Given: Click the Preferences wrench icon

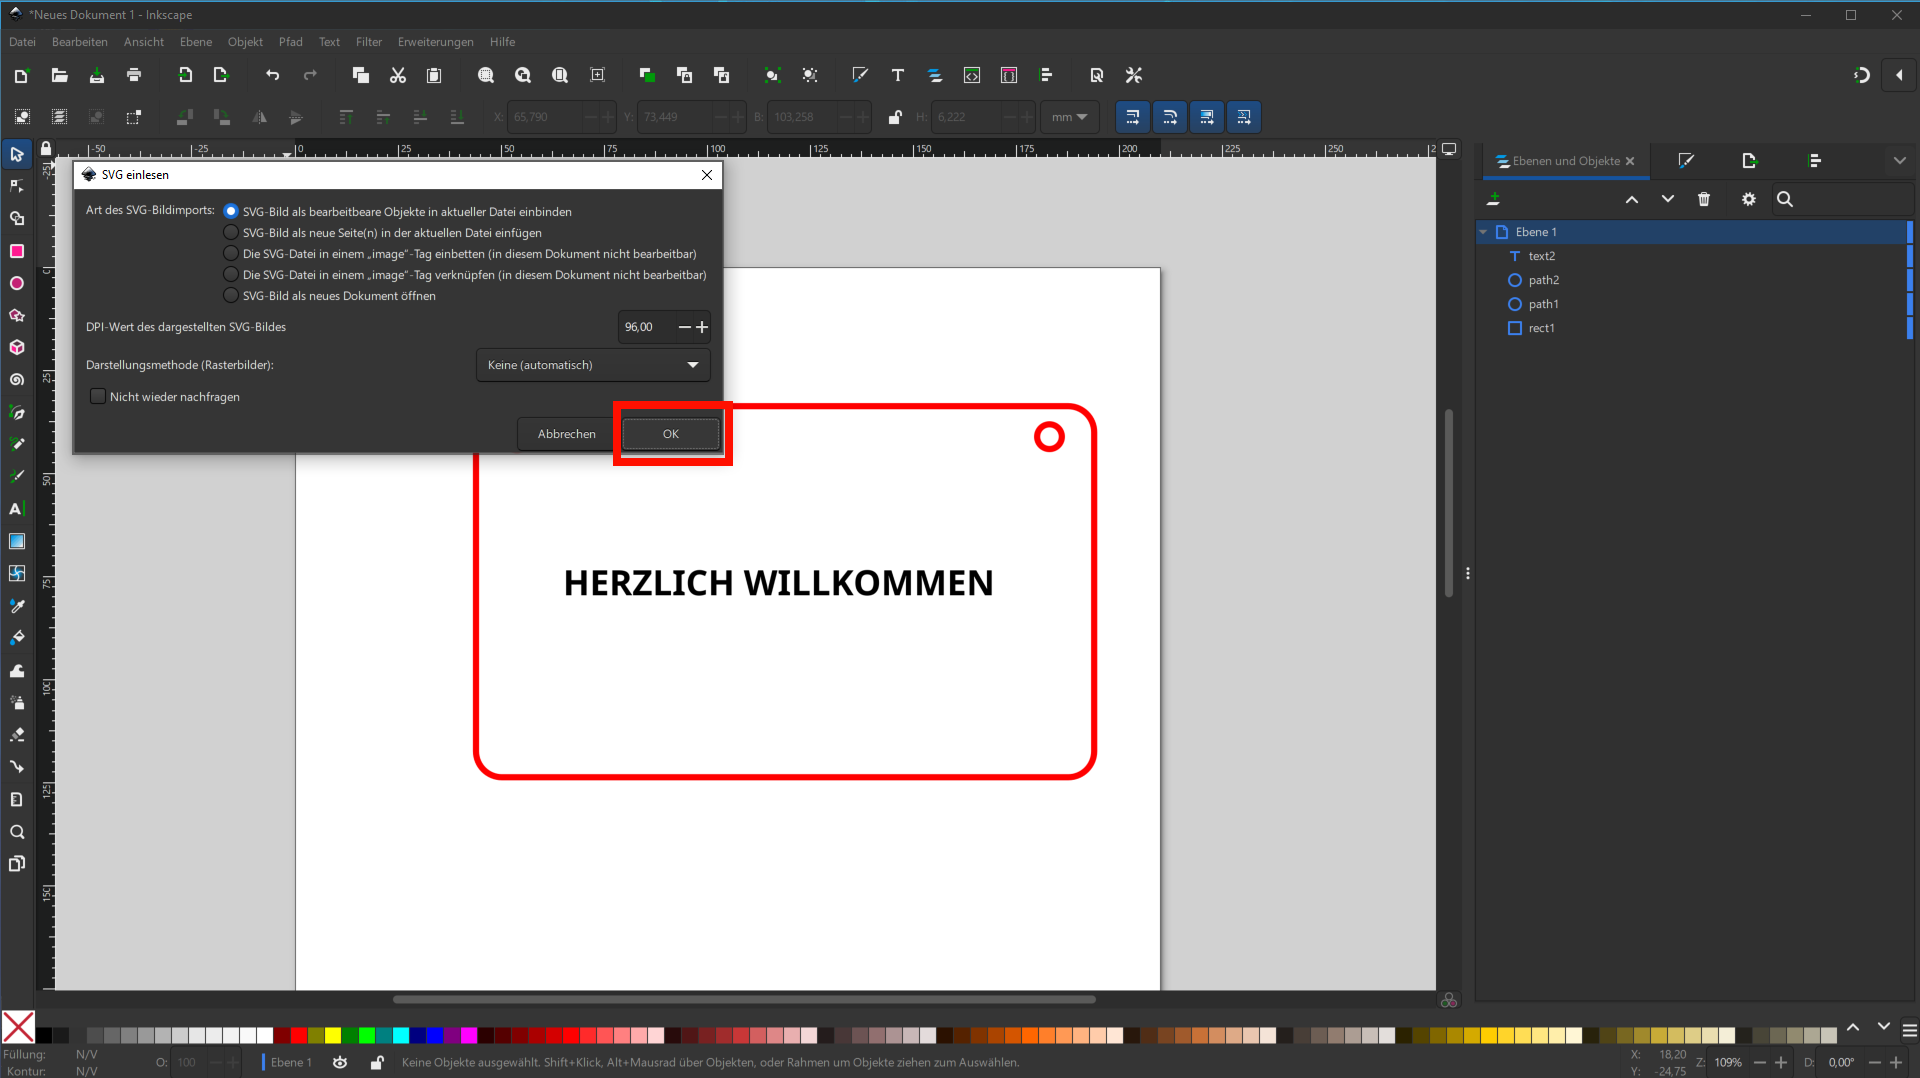Looking at the screenshot, I should click(1134, 75).
